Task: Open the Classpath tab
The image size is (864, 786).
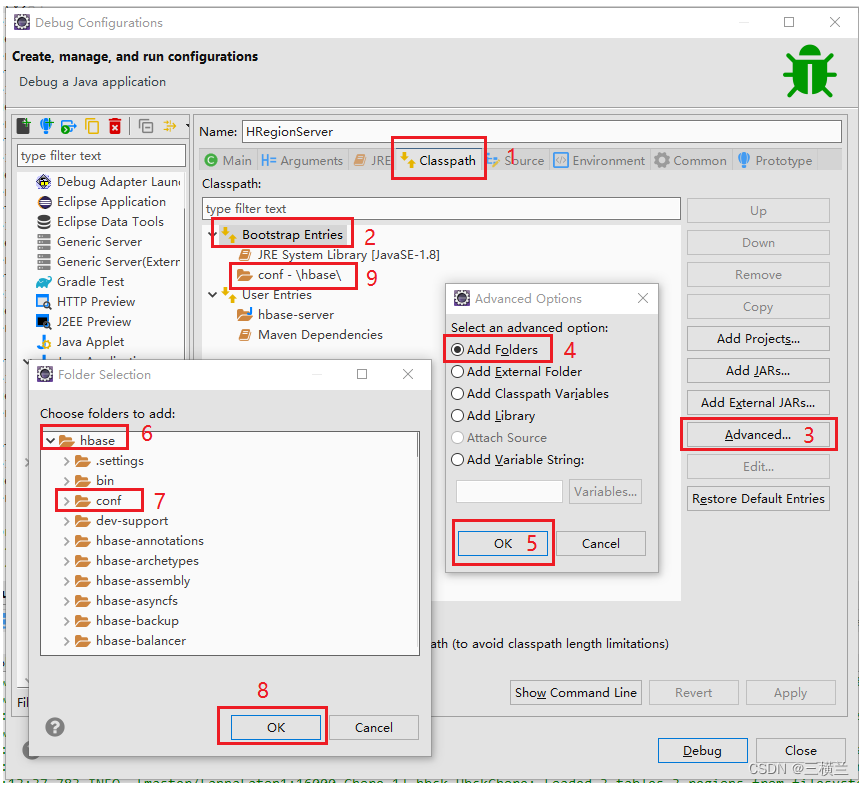Action: click(x=439, y=160)
